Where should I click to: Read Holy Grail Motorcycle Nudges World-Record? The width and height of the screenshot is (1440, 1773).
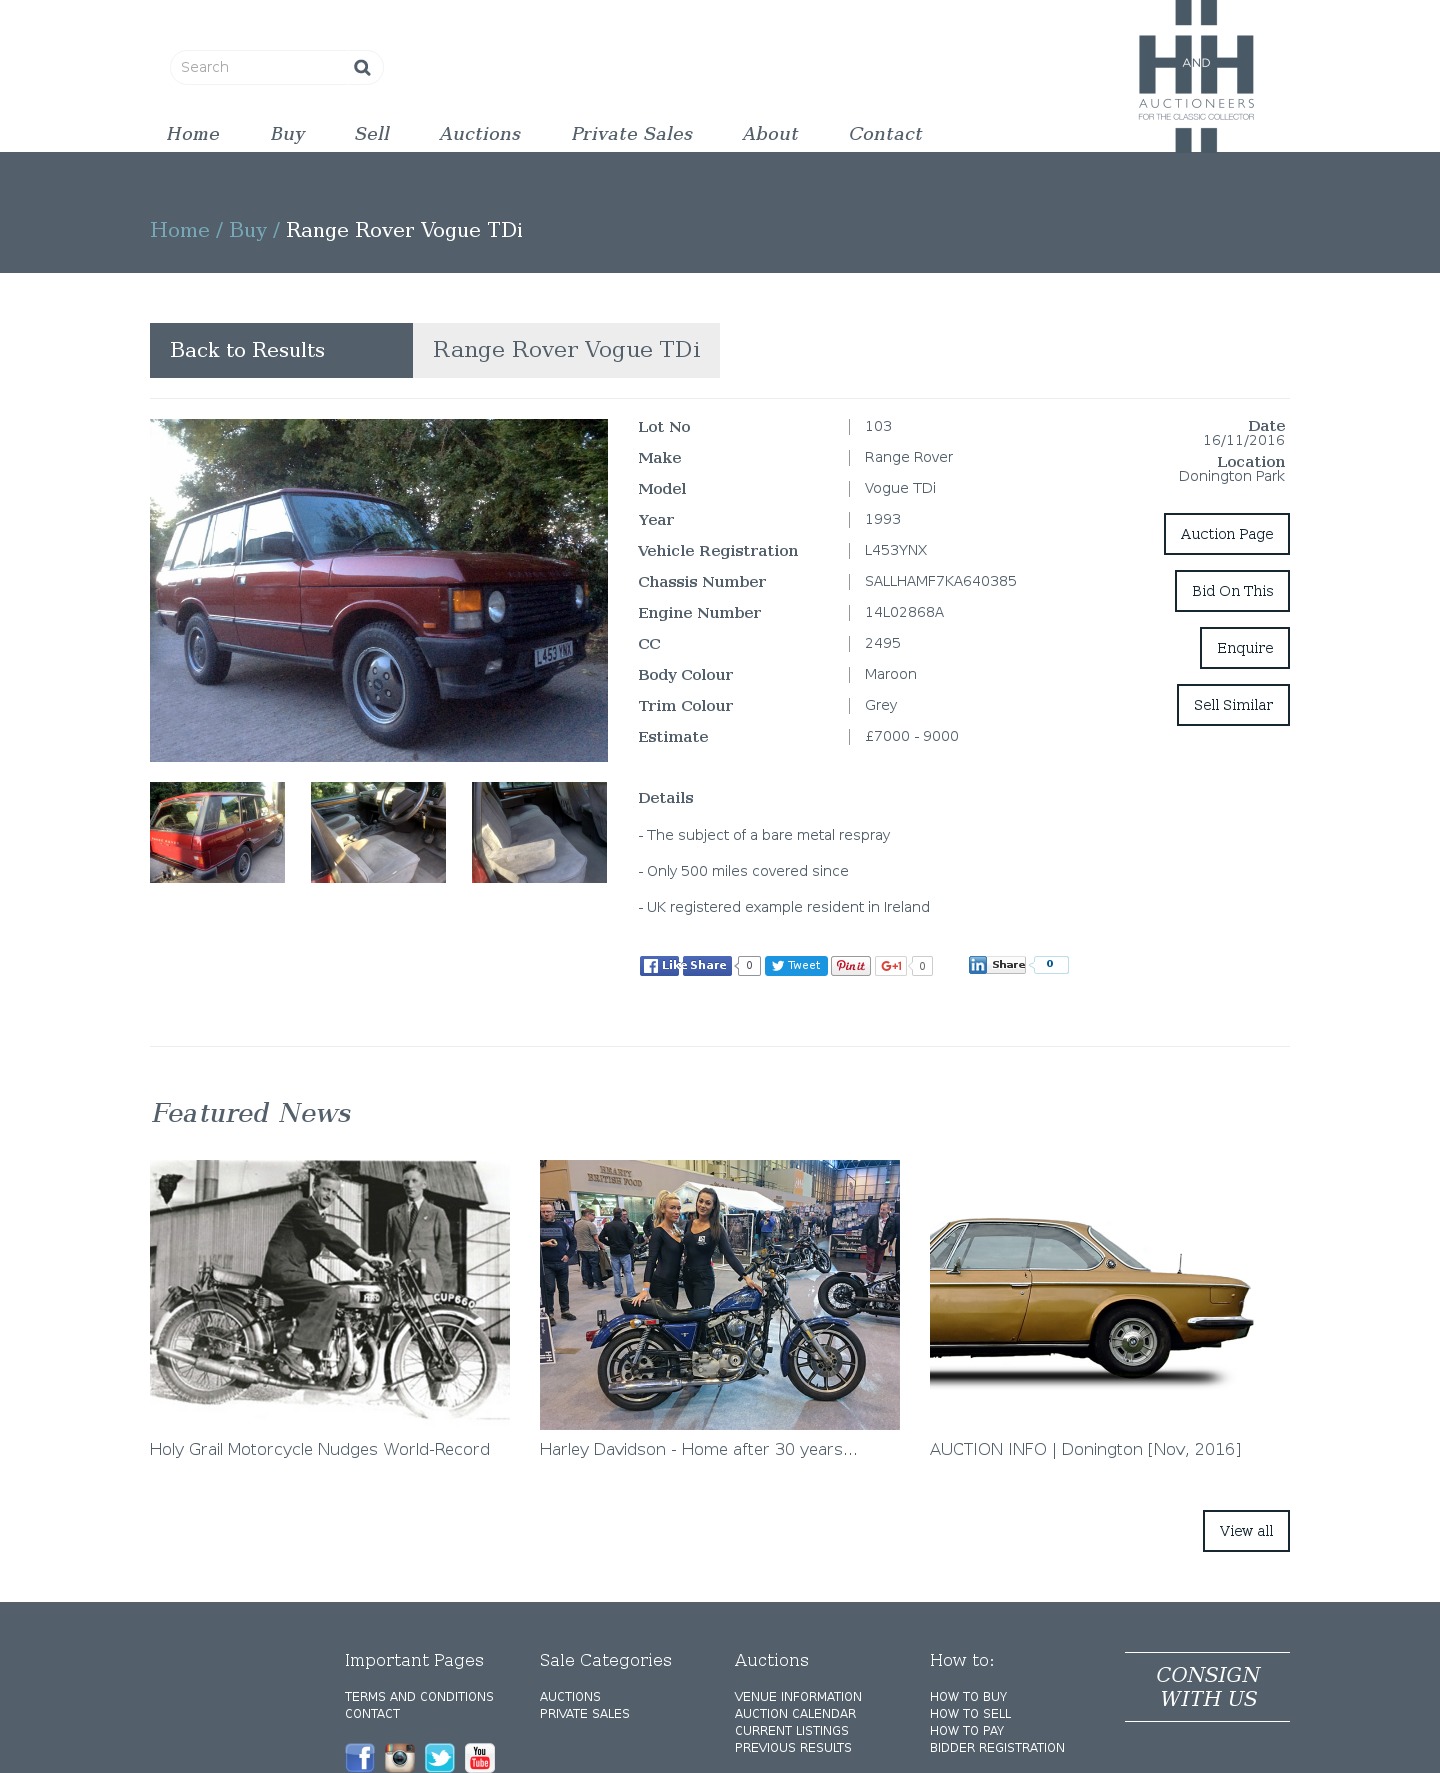click(x=320, y=1449)
